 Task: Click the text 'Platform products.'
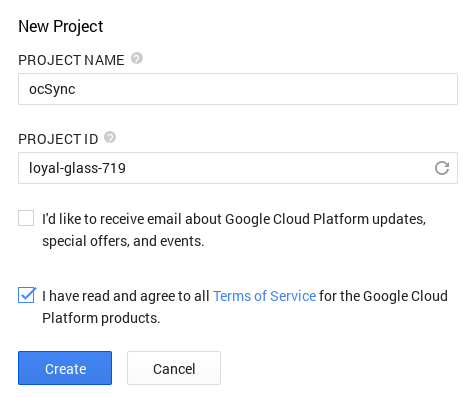click(x=101, y=318)
